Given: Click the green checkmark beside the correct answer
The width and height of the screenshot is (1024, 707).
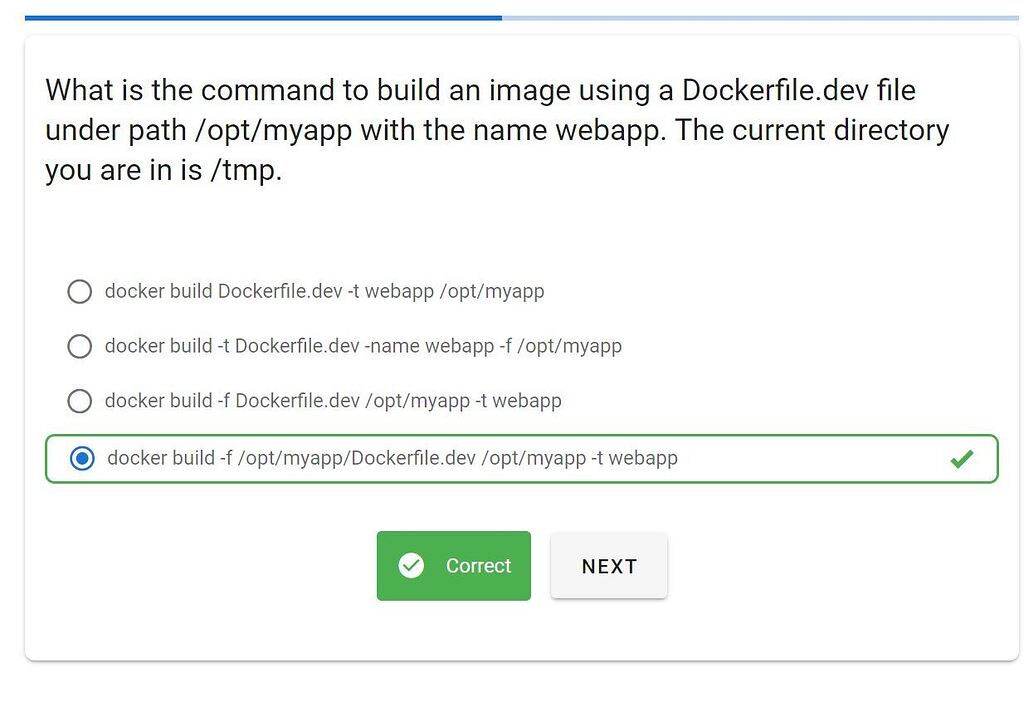Looking at the screenshot, I should (x=961, y=459).
